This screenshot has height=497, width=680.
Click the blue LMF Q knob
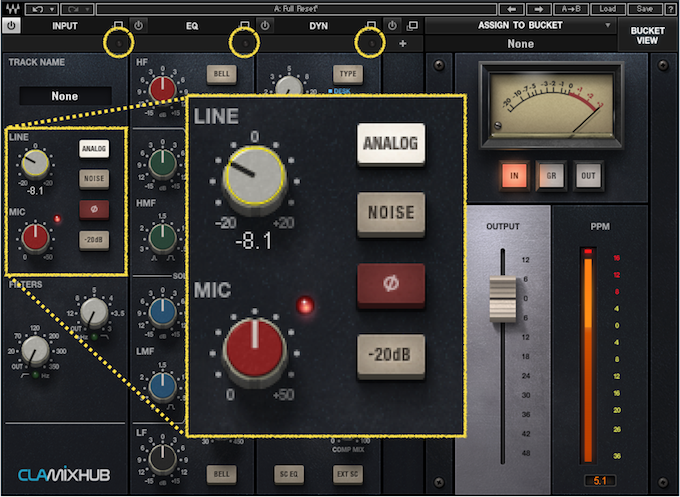click(x=163, y=386)
